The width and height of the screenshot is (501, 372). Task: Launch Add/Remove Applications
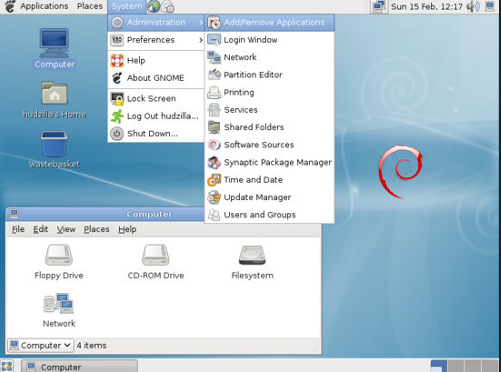click(270, 22)
